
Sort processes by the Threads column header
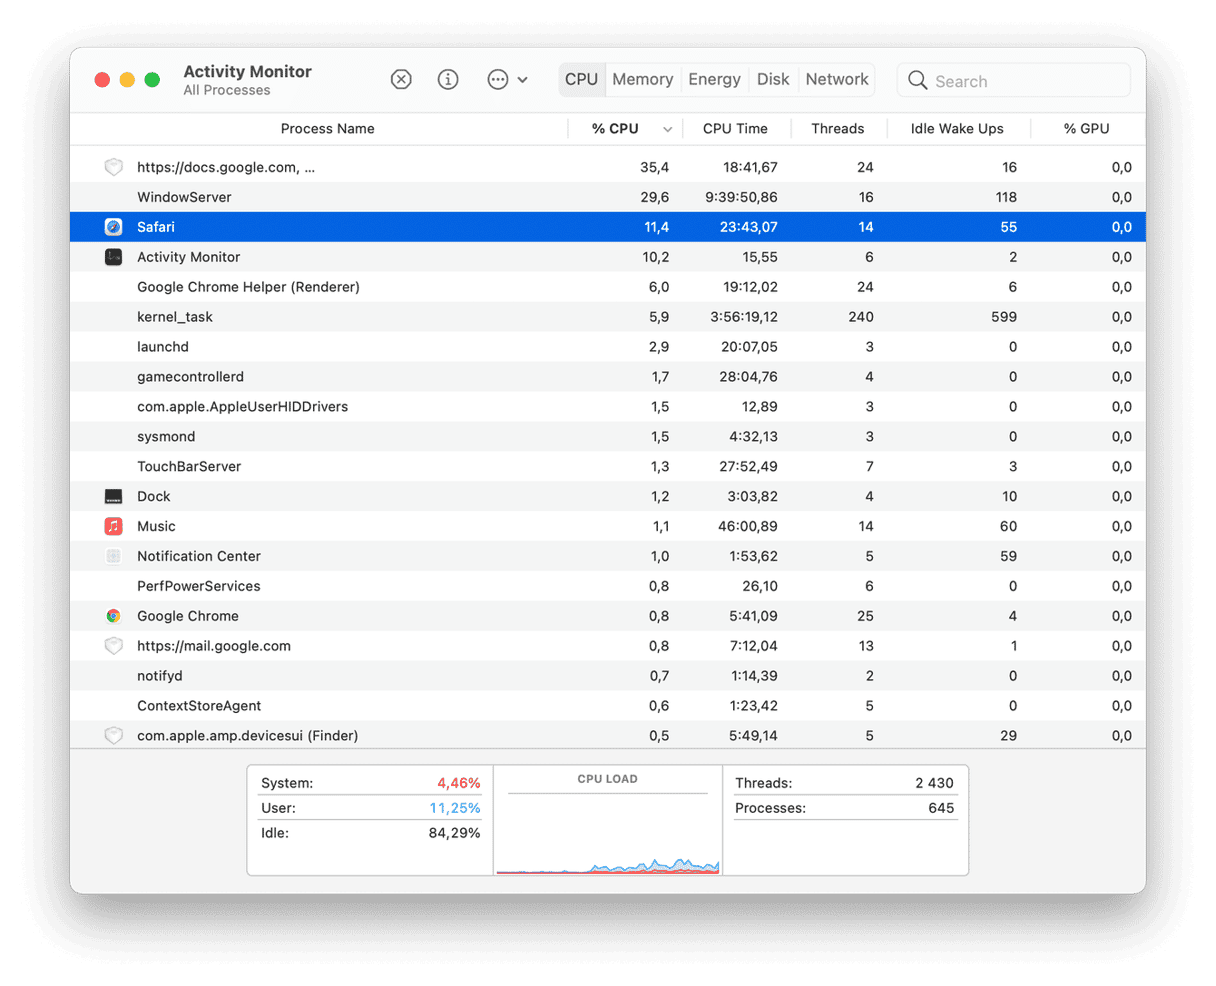(x=838, y=128)
